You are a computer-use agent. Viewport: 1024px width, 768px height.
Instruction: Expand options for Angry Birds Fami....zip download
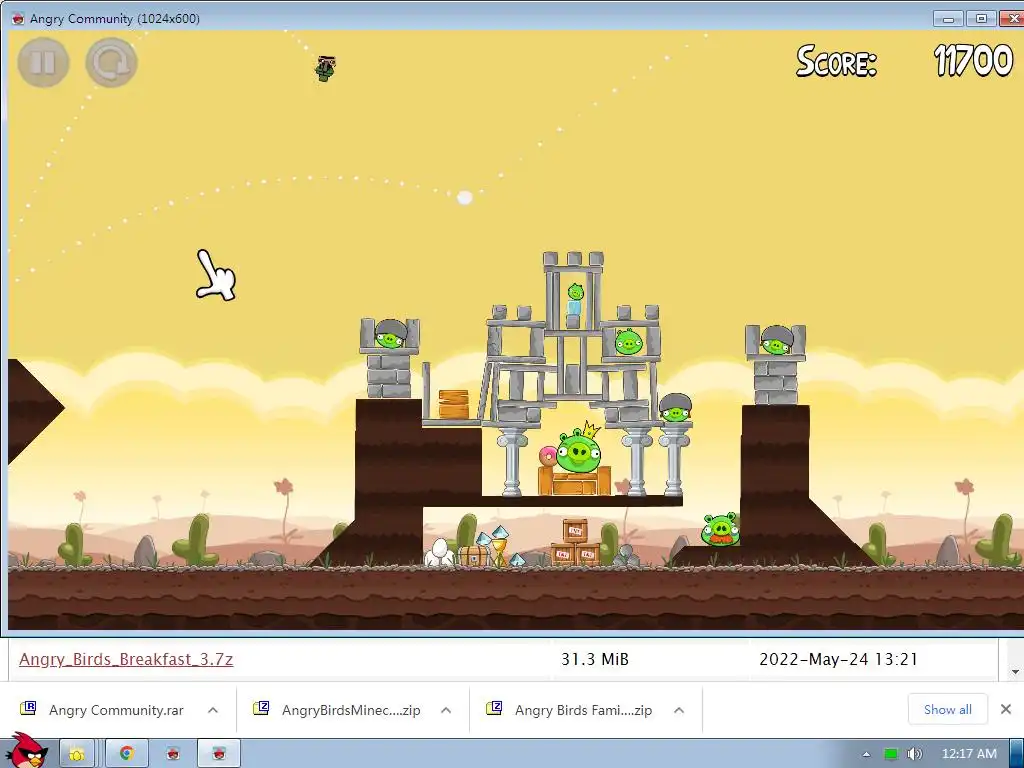pos(679,710)
